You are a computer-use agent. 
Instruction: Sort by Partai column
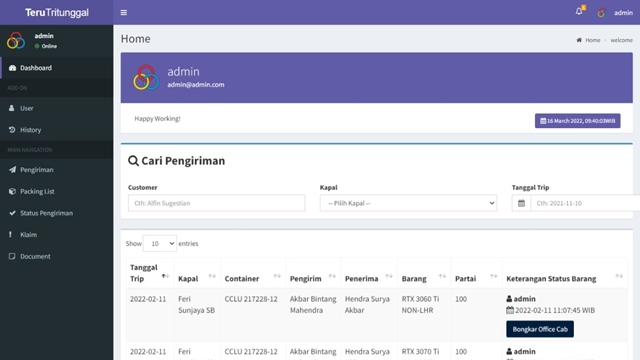(x=476, y=273)
